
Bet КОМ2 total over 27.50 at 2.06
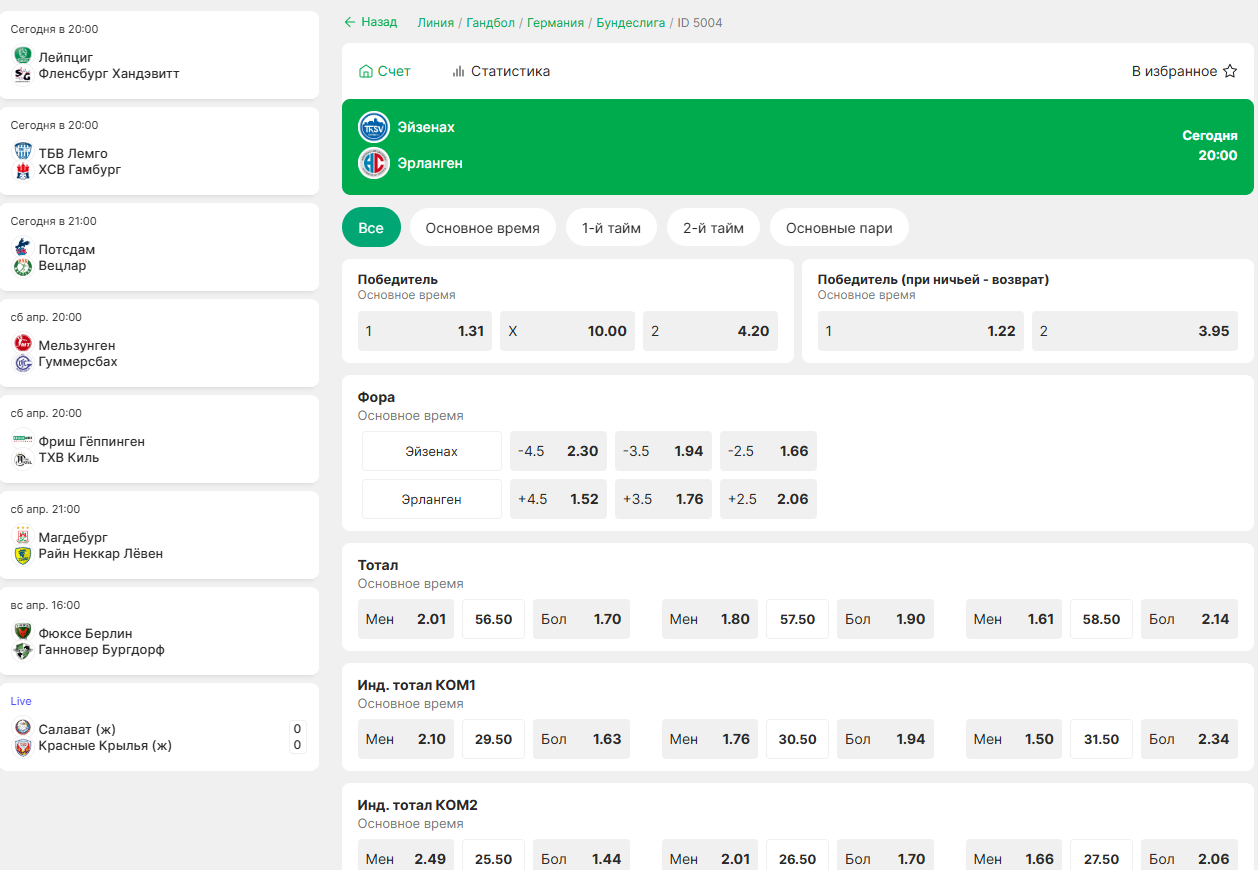pyautogui.click(x=1189, y=855)
